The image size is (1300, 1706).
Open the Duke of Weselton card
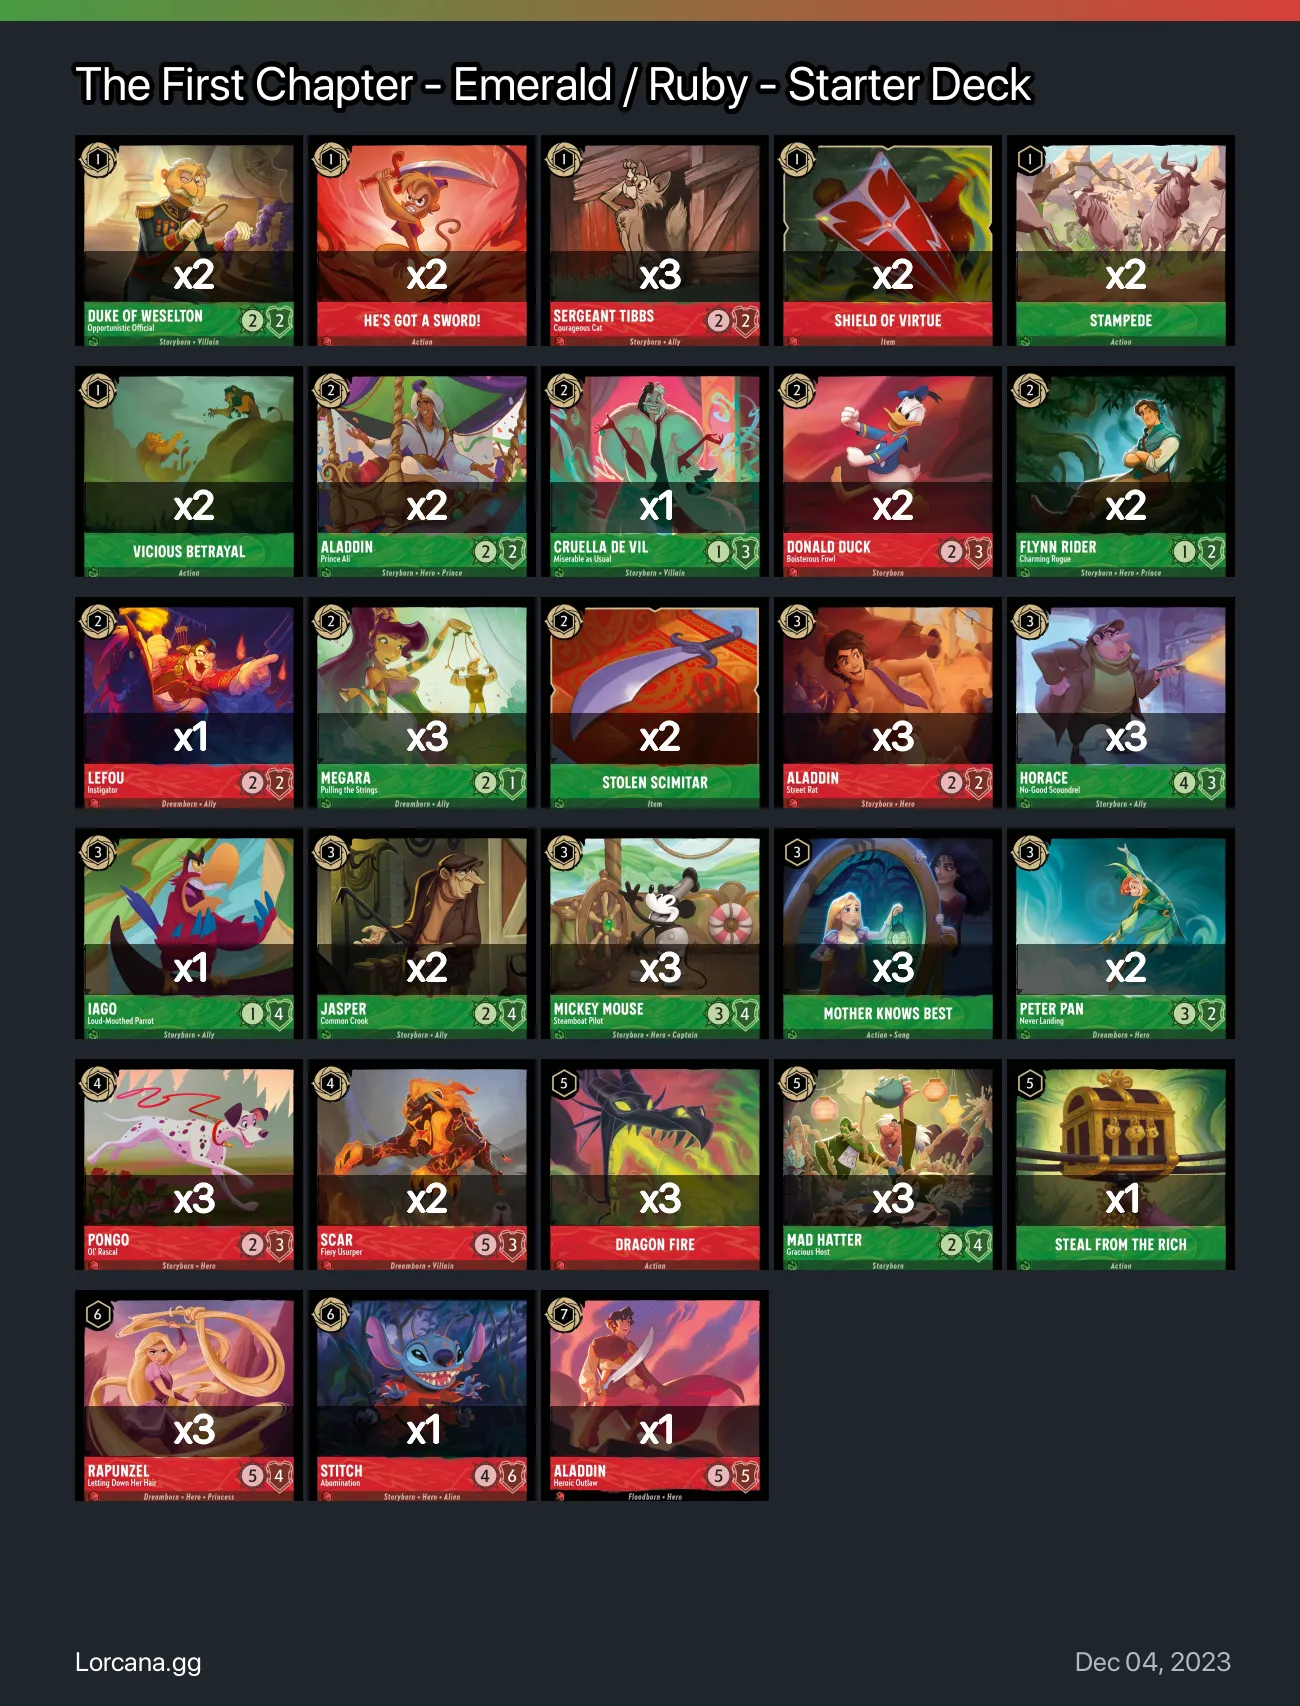pyautogui.click(x=189, y=241)
